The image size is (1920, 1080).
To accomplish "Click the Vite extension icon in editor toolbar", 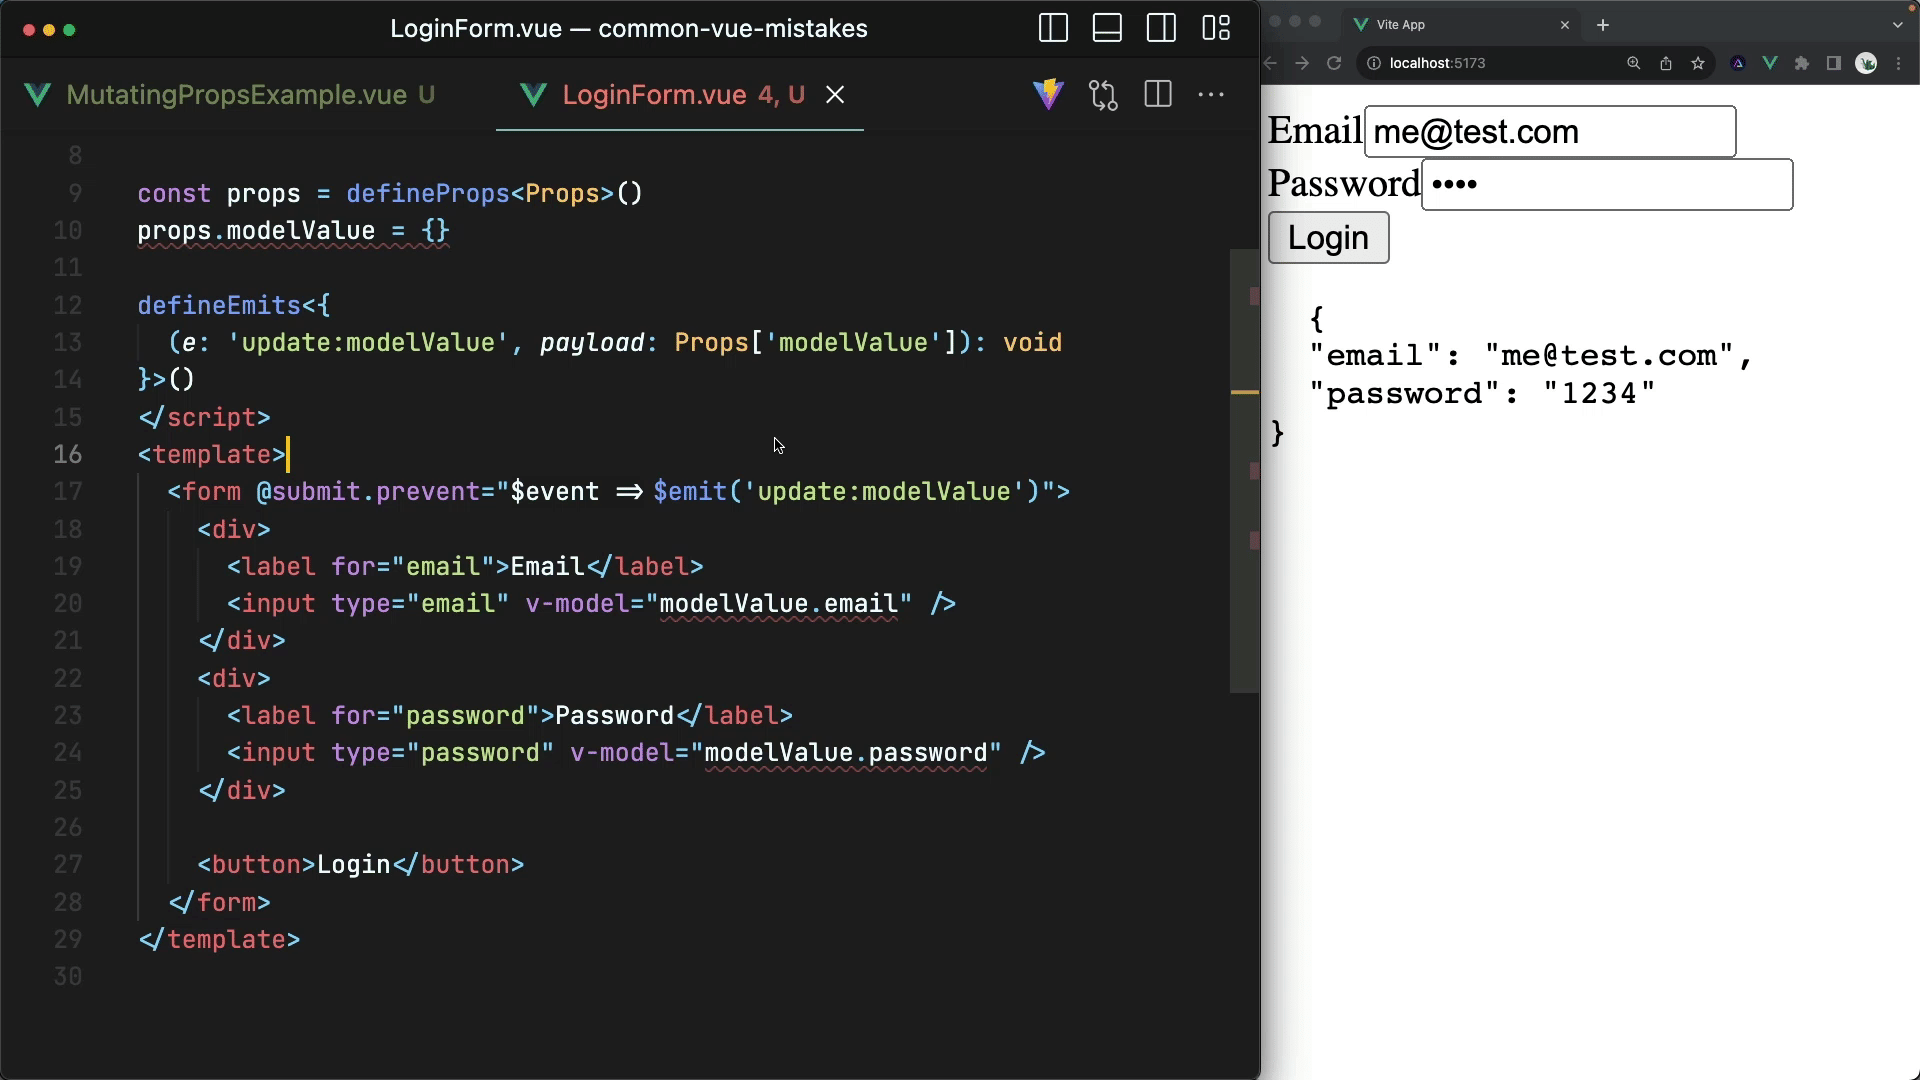I will click(1048, 95).
